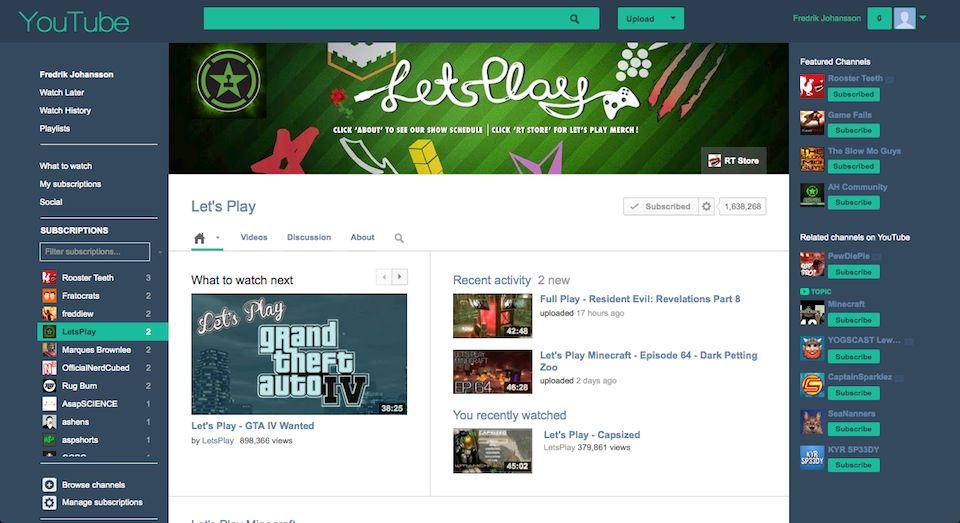Viewport: 960px width, 523px height.
Task: Switch to the Videos tab
Action: tap(254, 238)
